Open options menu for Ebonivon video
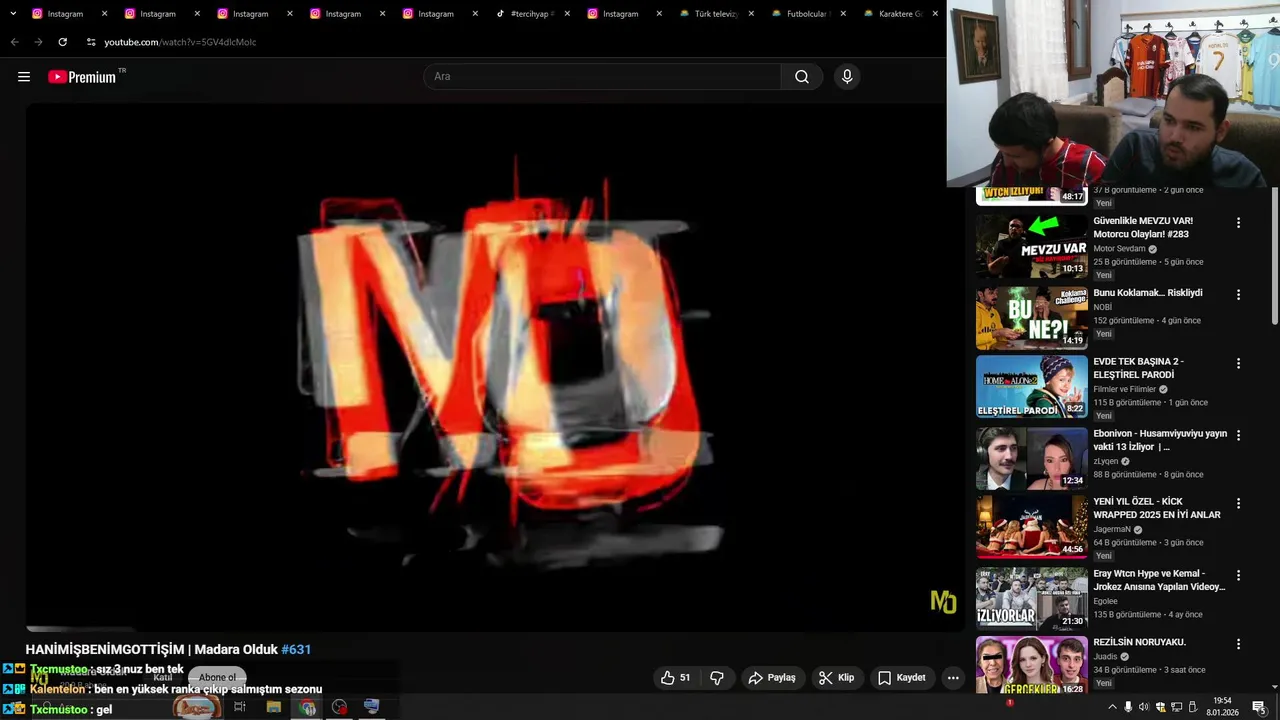 coord(1238,435)
